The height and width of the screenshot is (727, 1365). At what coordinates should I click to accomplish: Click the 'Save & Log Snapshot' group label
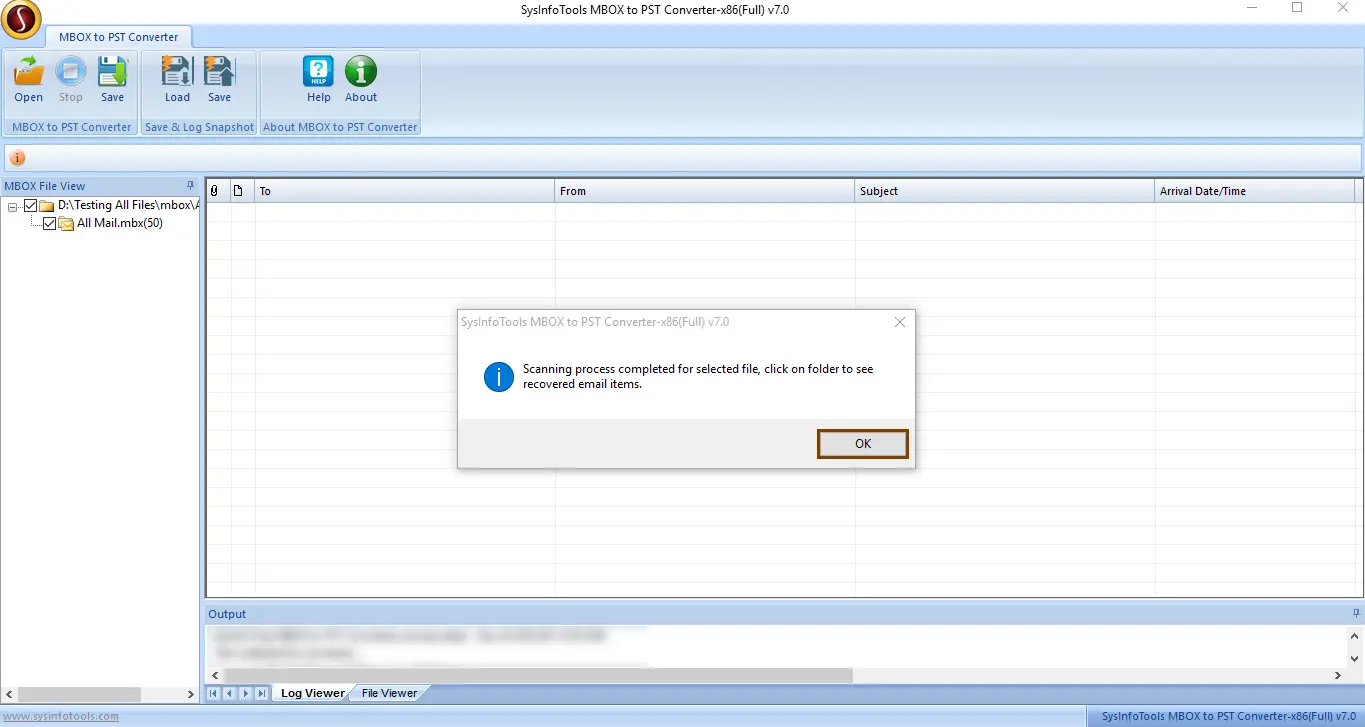[199, 127]
